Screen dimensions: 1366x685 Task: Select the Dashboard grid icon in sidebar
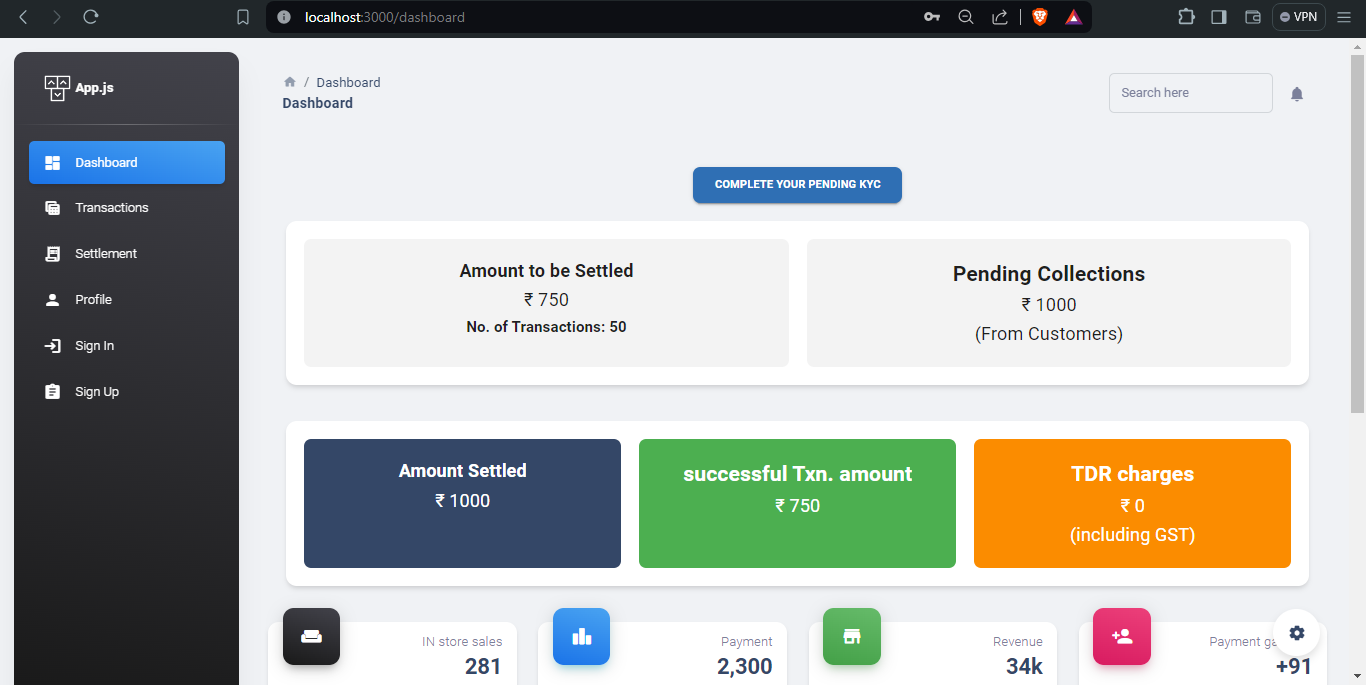pyautogui.click(x=52, y=162)
